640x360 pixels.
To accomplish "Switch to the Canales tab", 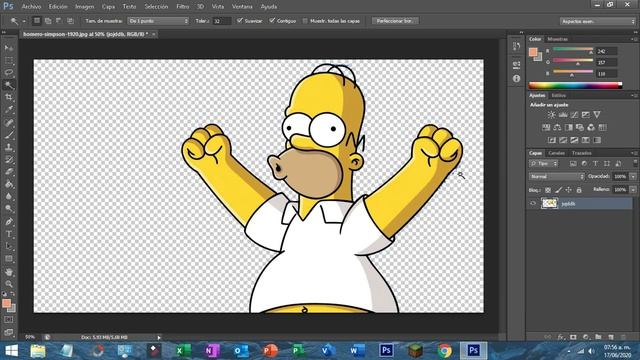I will (x=556, y=153).
